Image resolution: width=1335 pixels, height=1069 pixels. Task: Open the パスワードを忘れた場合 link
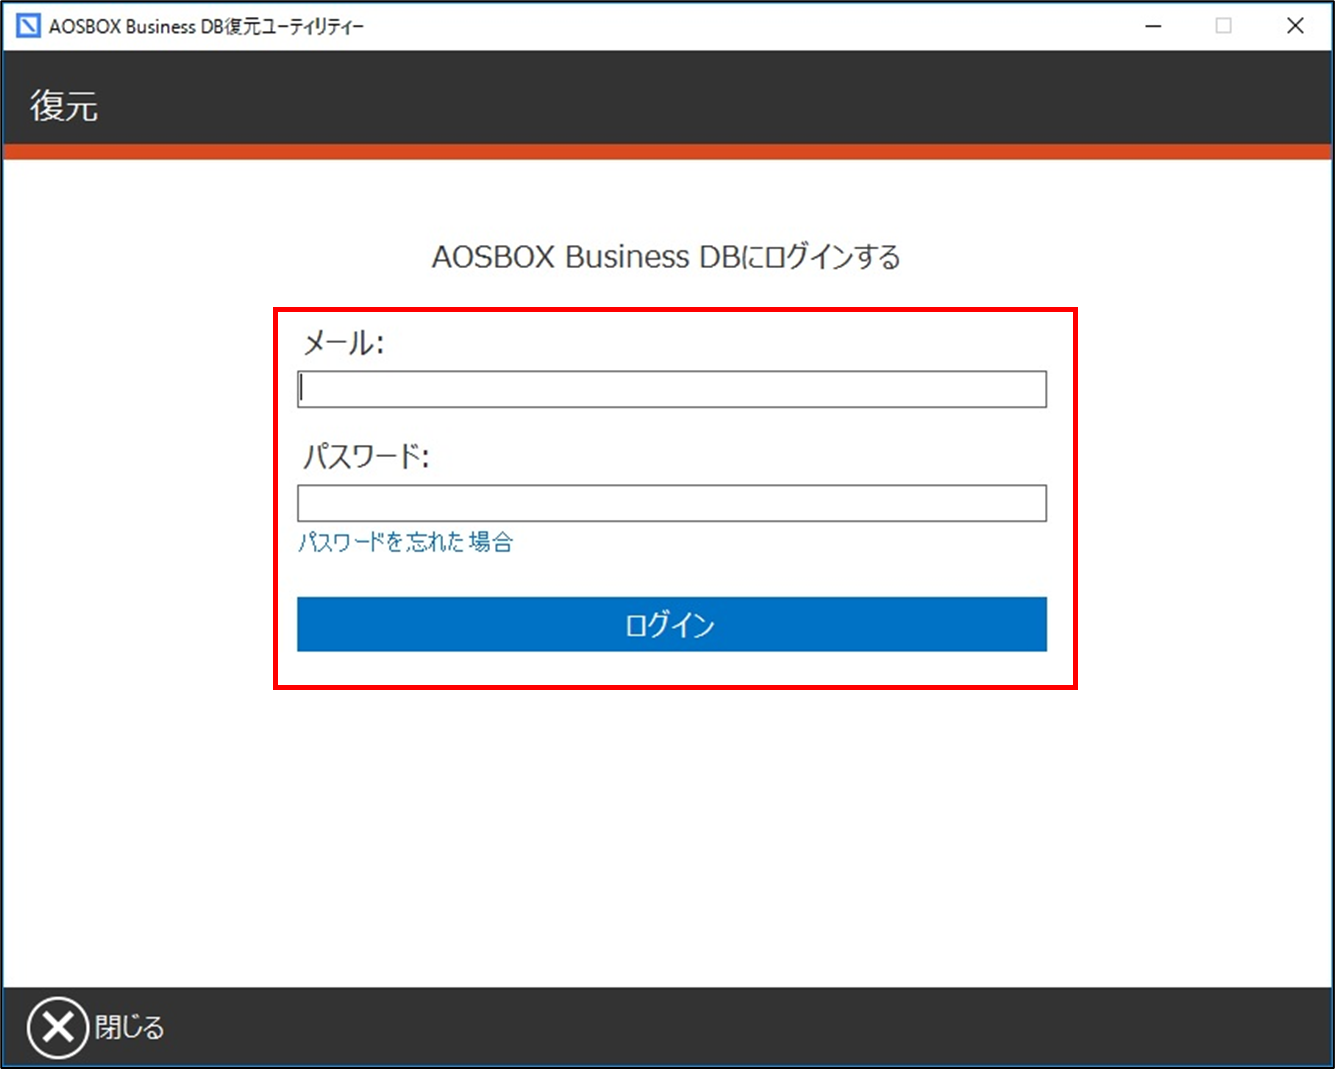pyautogui.click(x=405, y=542)
